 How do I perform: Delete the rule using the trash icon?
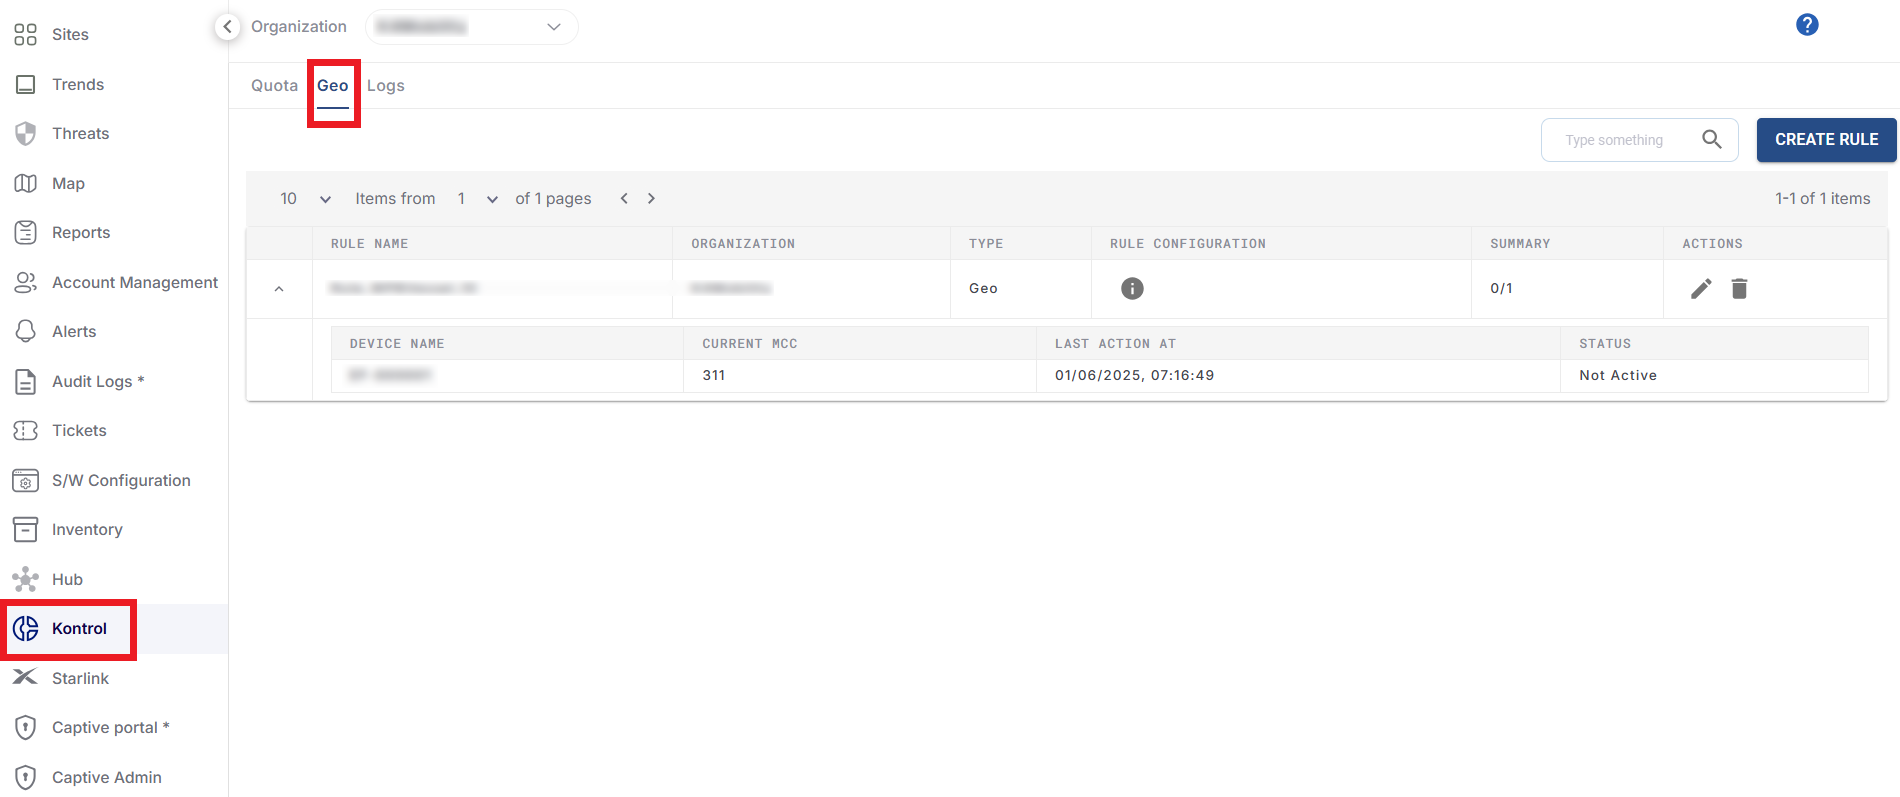point(1739,289)
